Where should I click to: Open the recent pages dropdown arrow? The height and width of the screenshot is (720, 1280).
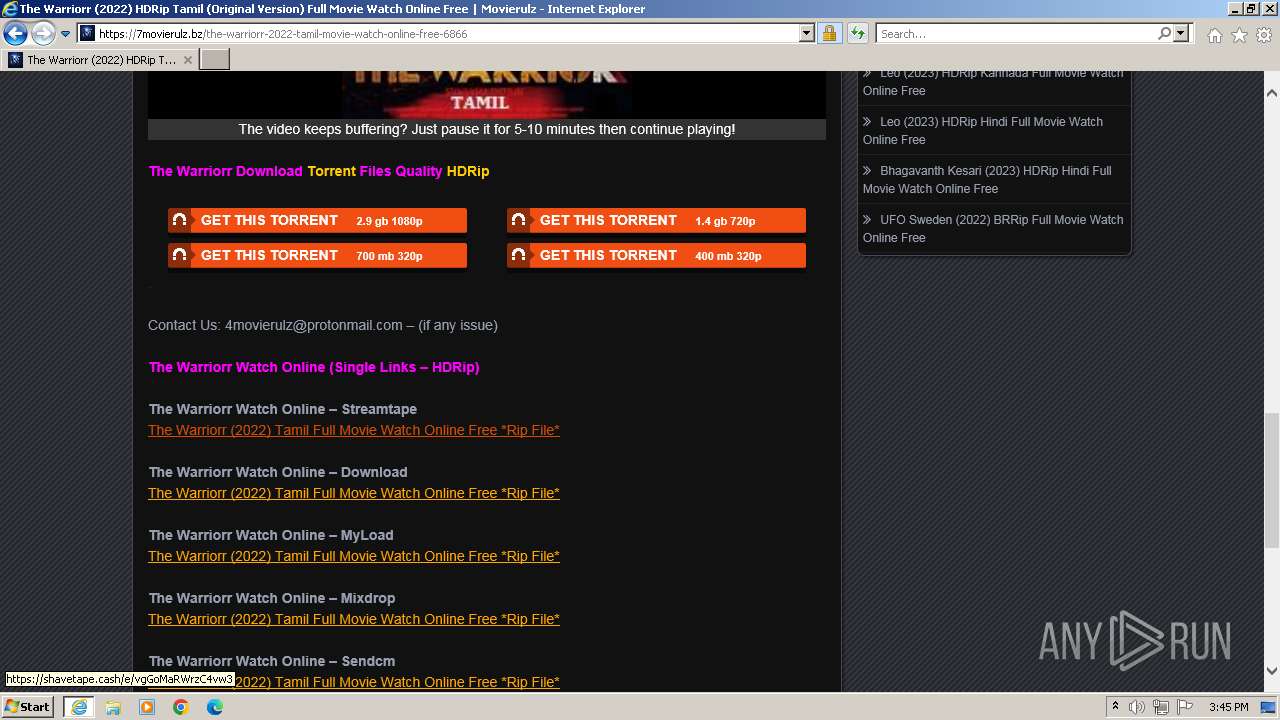66,34
